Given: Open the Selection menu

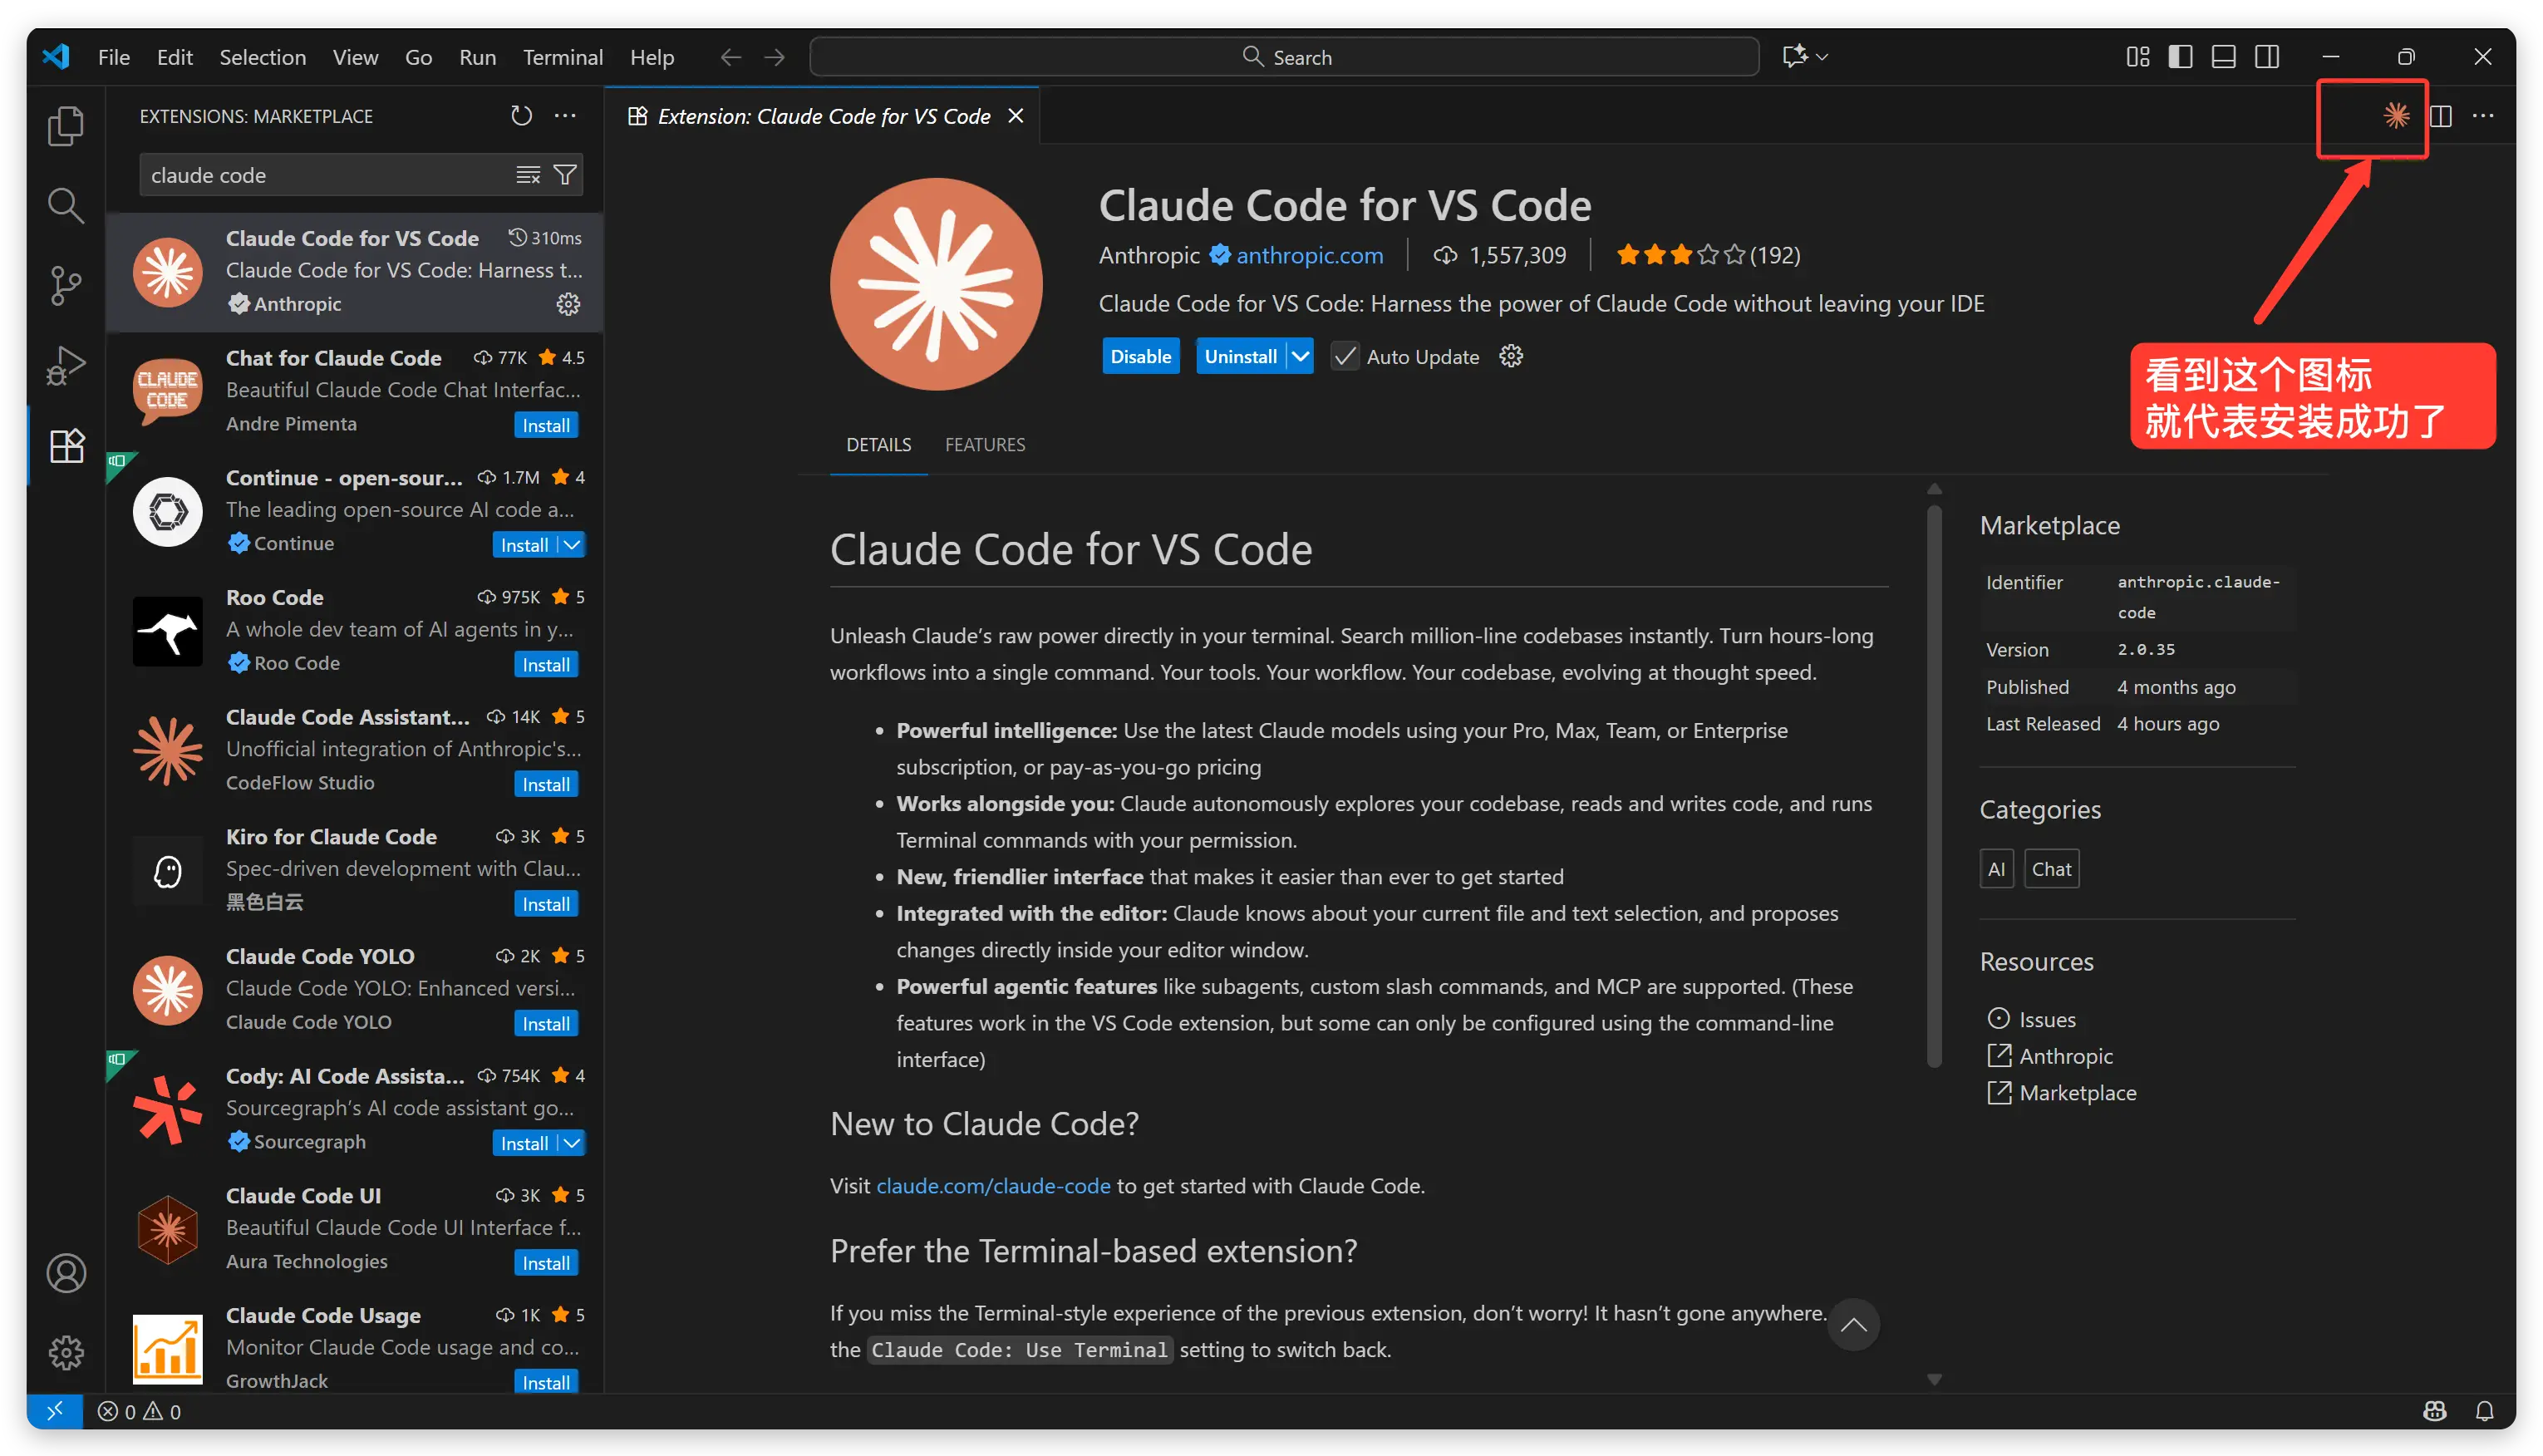Looking at the screenshot, I should tap(262, 57).
